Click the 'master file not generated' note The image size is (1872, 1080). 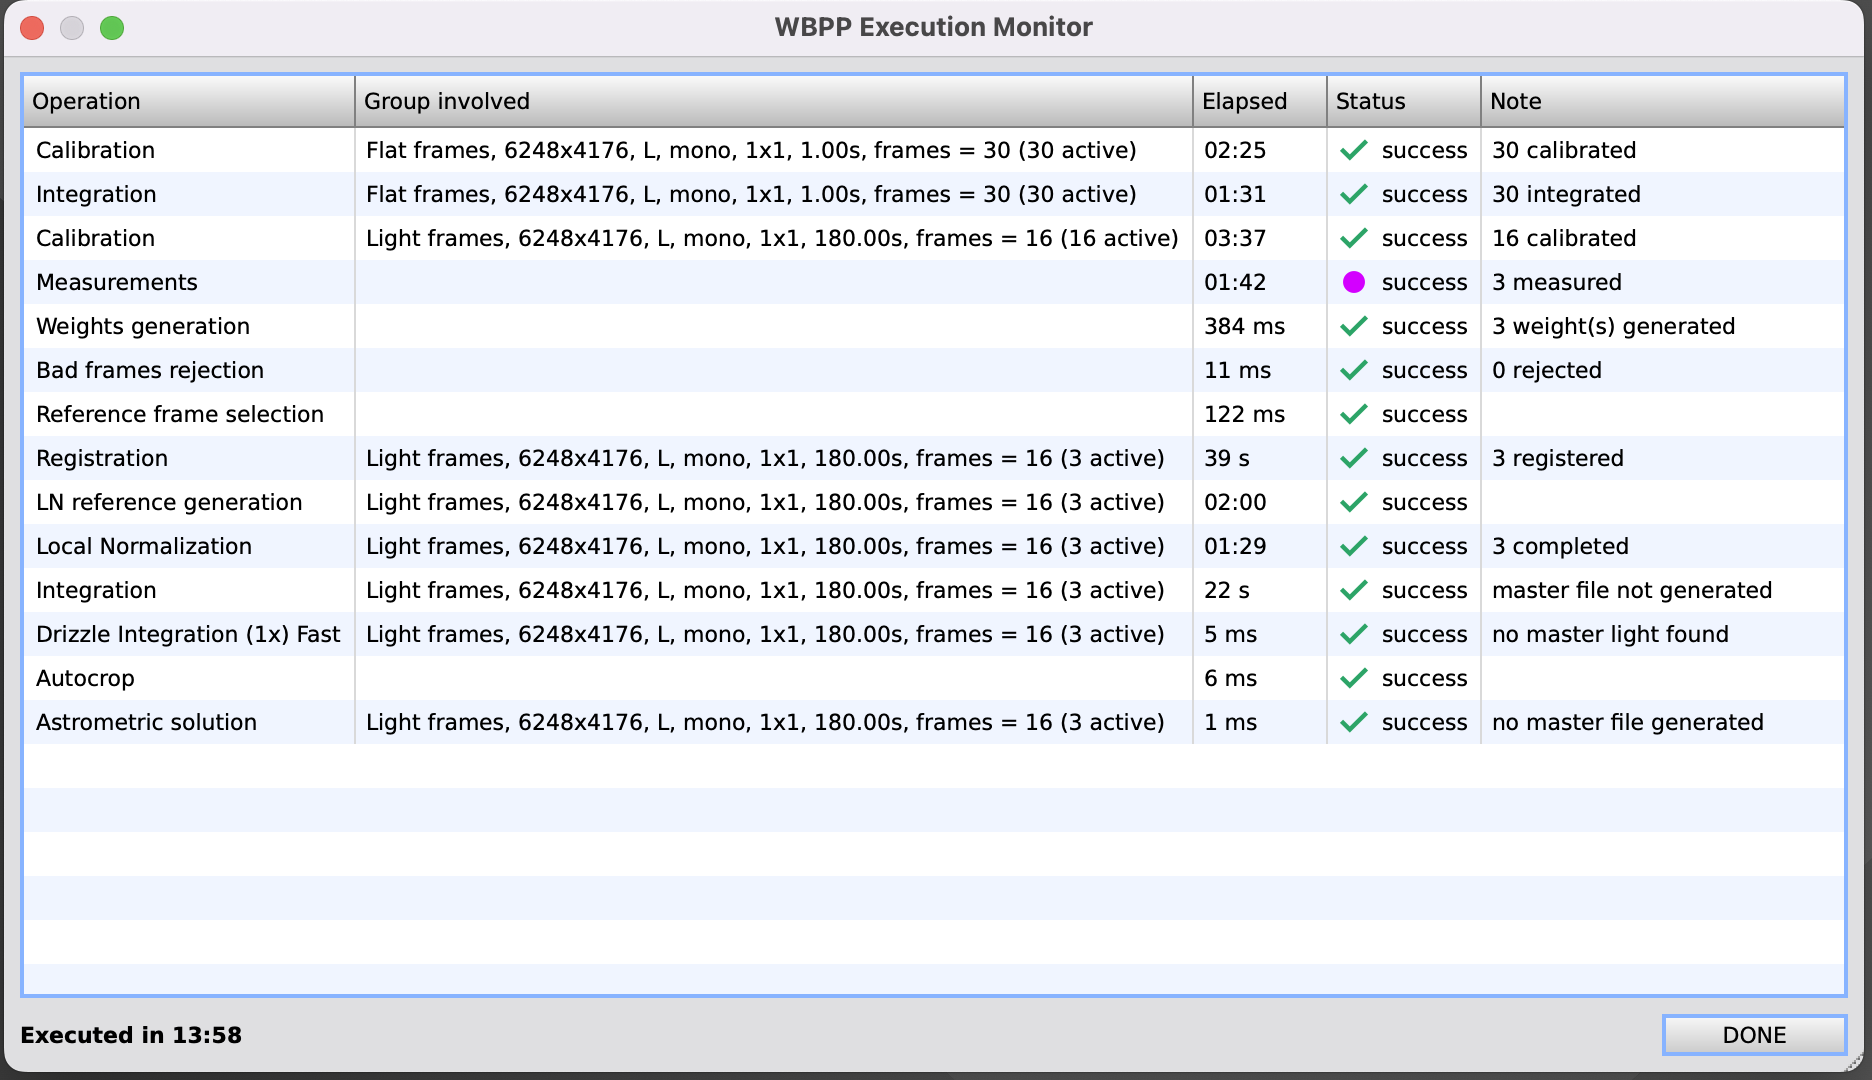pyautogui.click(x=1631, y=590)
